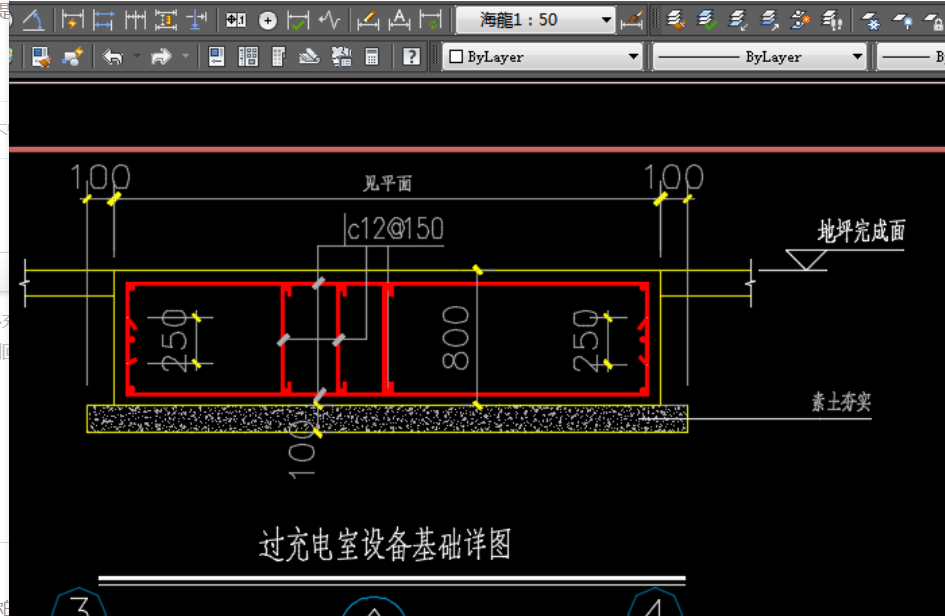Select the Dimension Text Edit tool
945x616 pixels.
(399, 20)
